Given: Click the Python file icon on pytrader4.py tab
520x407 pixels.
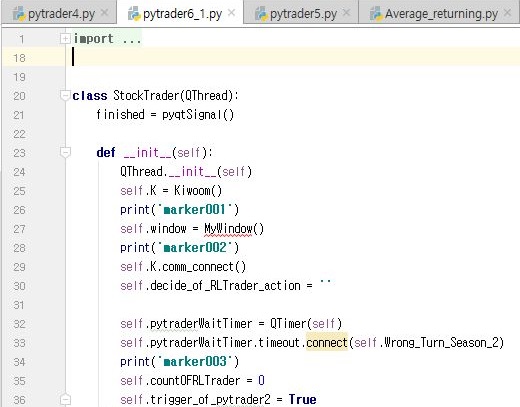Looking at the screenshot, I should tap(19, 14).
